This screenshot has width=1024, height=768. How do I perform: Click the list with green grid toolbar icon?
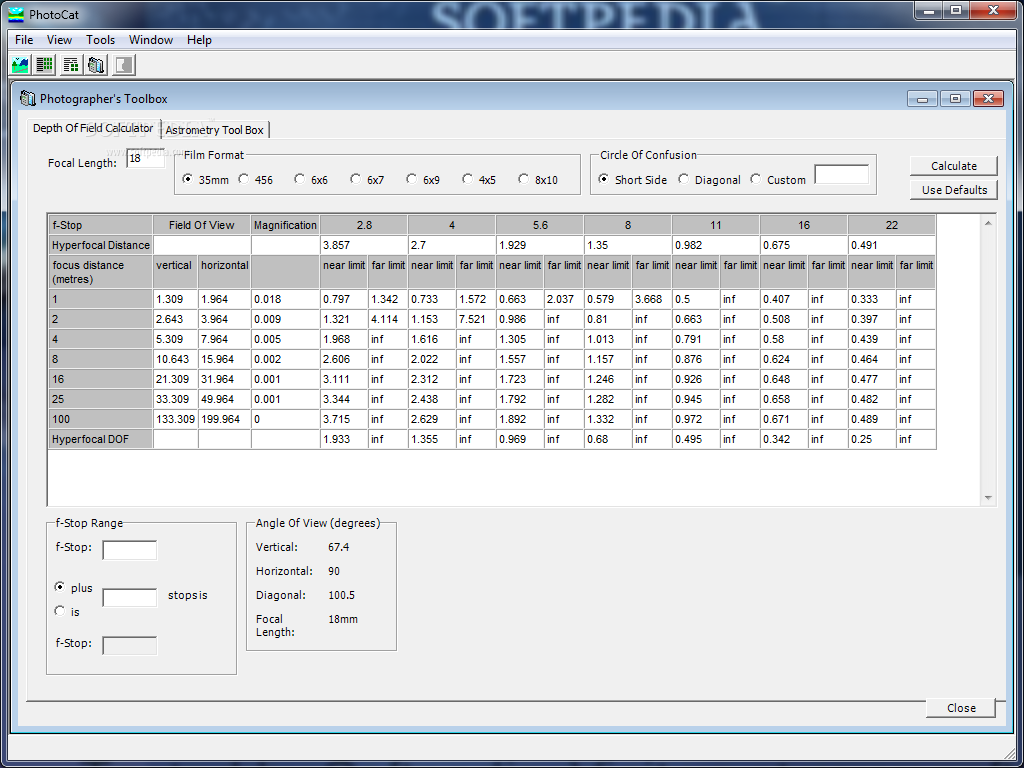pos(45,65)
